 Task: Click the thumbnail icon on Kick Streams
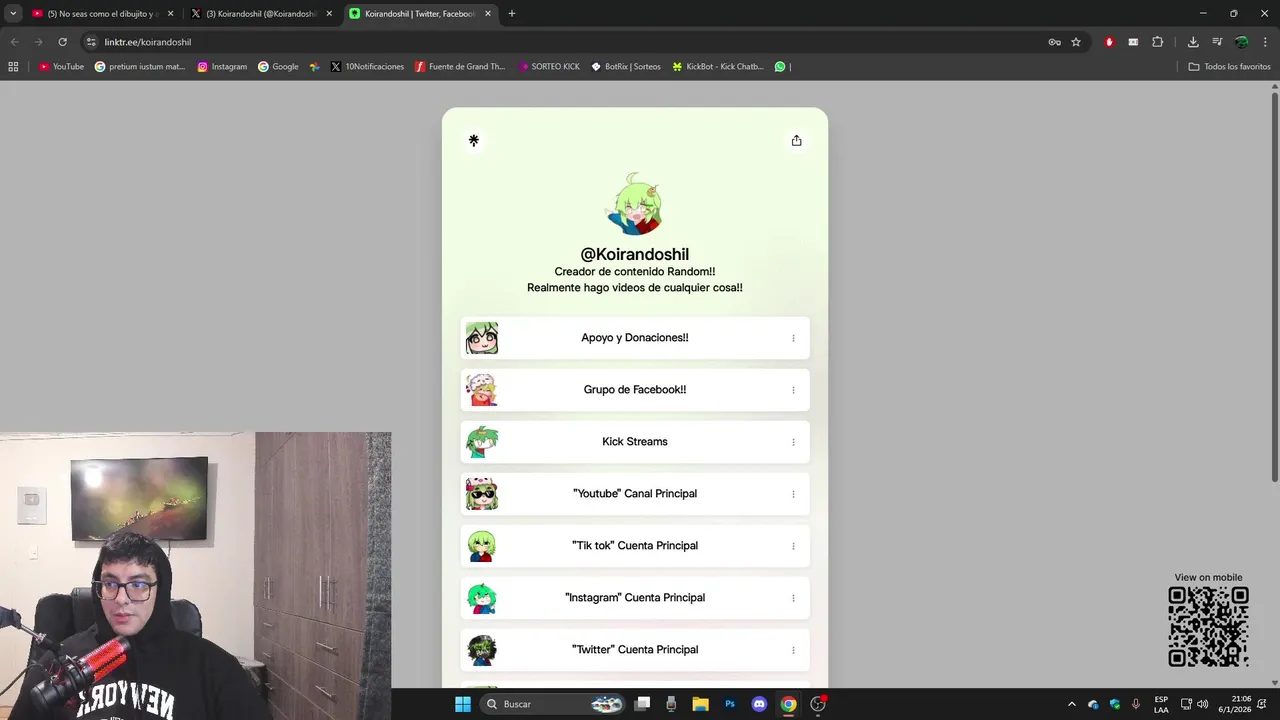pos(482,442)
